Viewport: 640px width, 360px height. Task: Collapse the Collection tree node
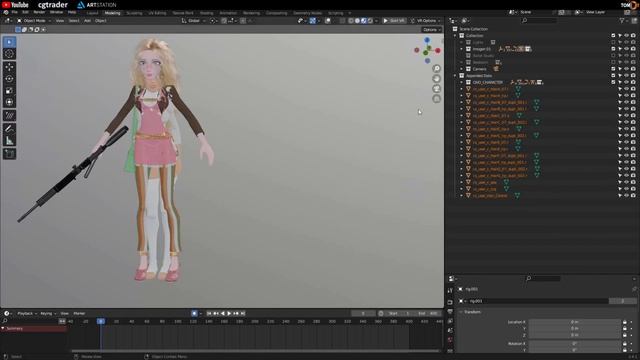pyautogui.click(x=455, y=36)
